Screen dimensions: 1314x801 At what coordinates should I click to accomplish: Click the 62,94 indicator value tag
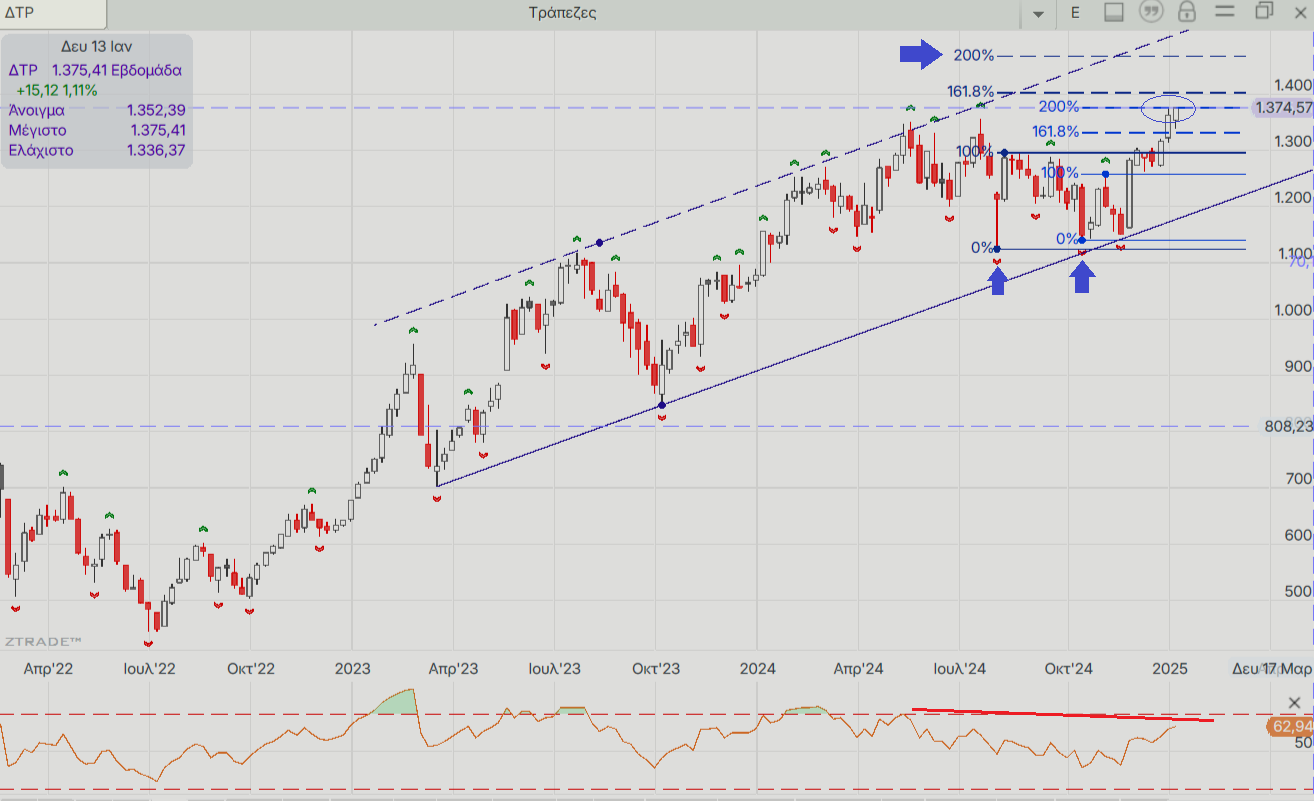click(x=1290, y=726)
